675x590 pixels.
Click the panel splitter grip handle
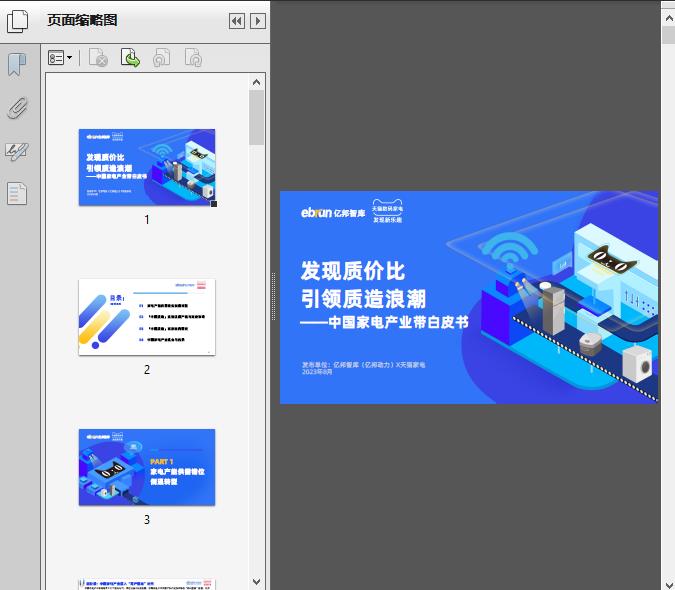[273, 297]
